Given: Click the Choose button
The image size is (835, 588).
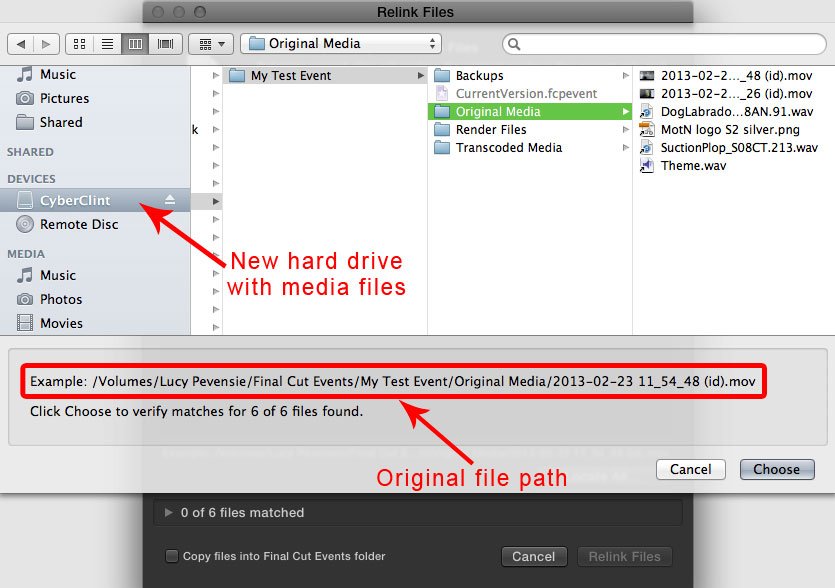Looking at the screenshot, I should (x=777, y=469).
